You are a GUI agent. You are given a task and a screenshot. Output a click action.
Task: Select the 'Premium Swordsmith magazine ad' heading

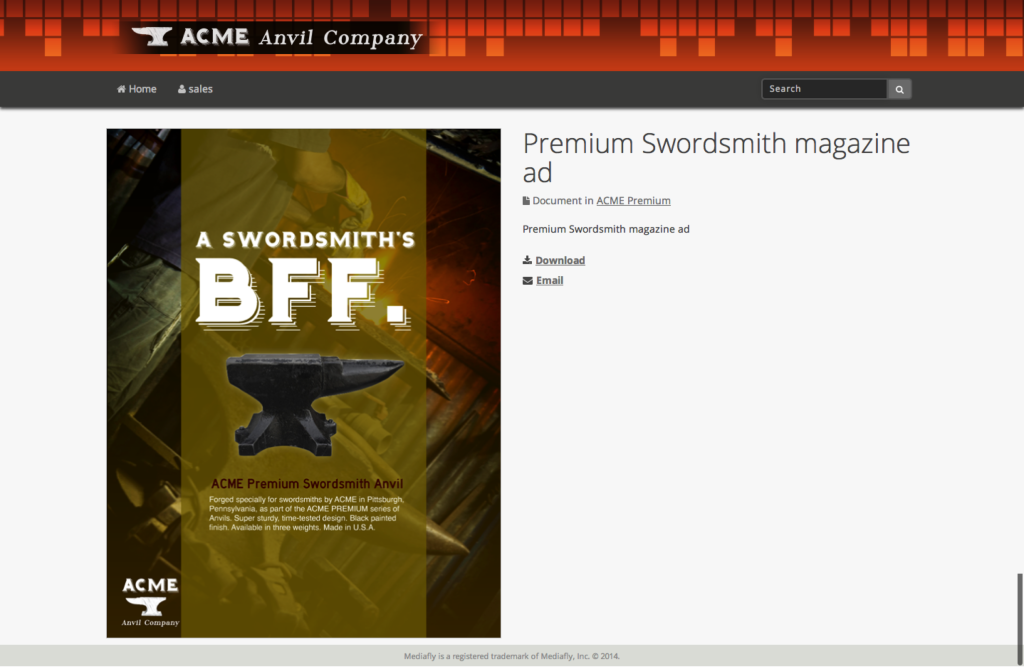click(716, 157)
